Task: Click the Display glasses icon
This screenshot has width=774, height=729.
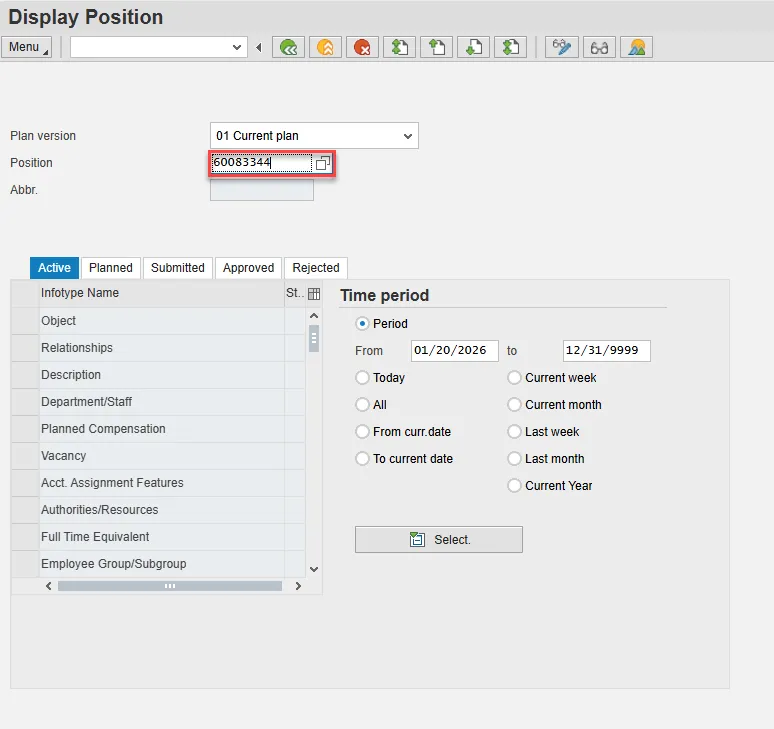Action: pyautogui.click(x=599, y=47)
